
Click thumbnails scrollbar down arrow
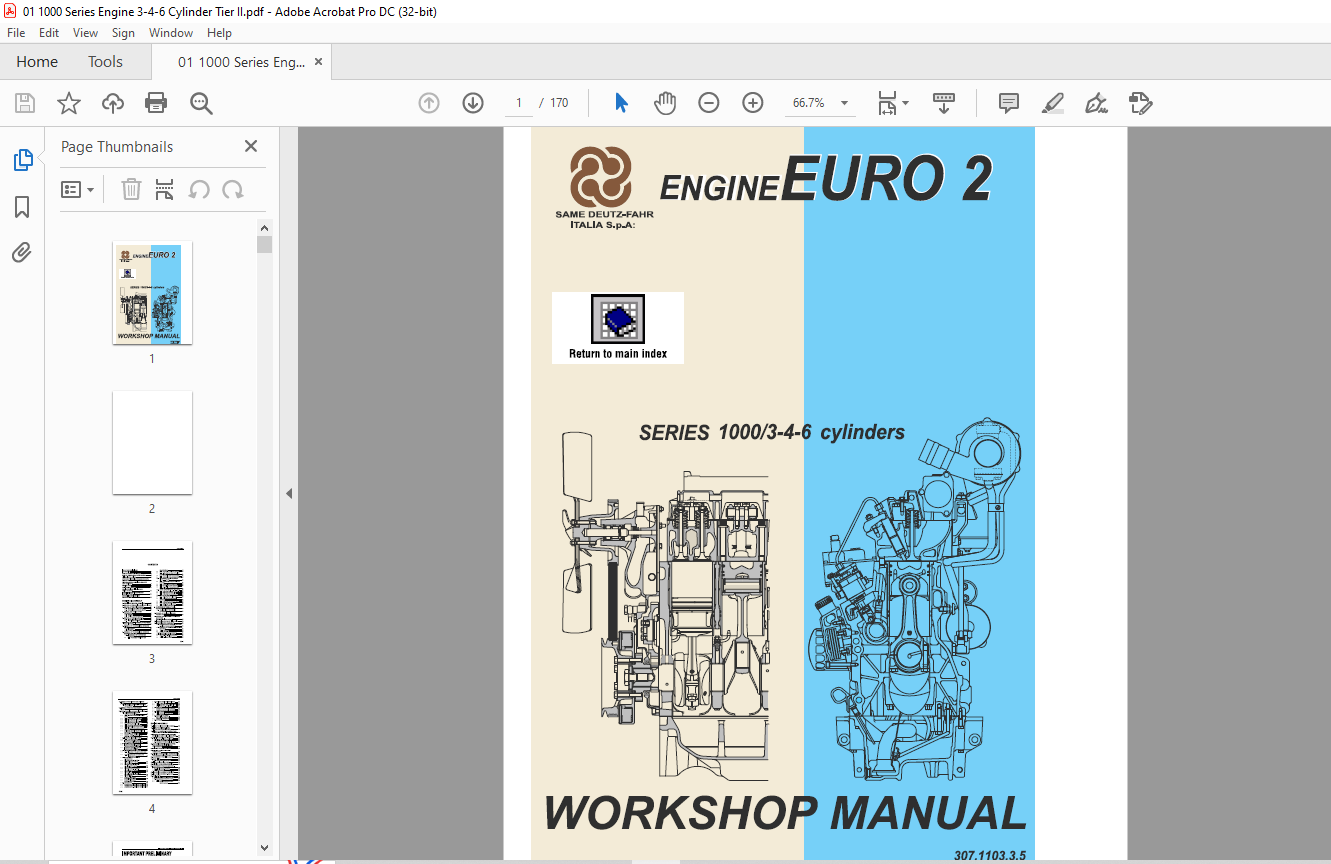click(264, 848)
